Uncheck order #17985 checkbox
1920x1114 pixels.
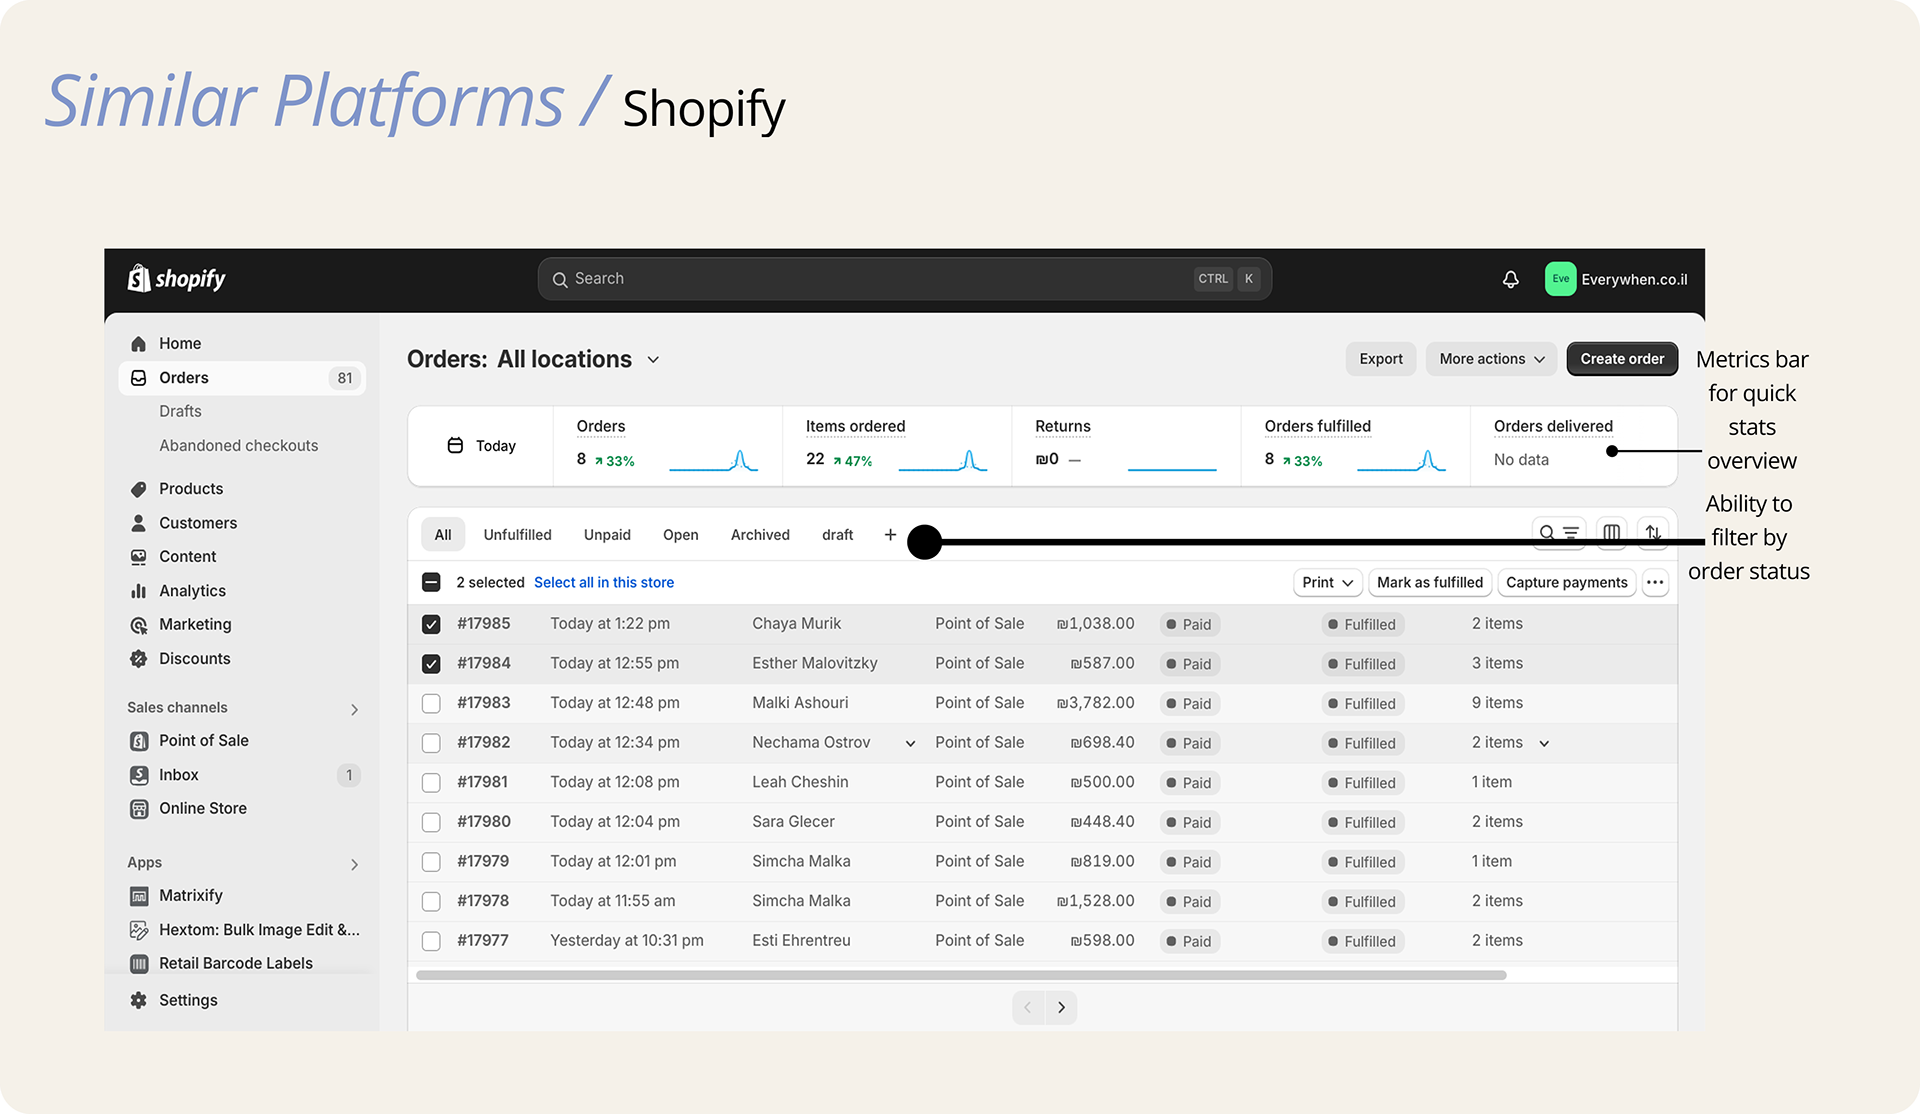tap(431, 624)
